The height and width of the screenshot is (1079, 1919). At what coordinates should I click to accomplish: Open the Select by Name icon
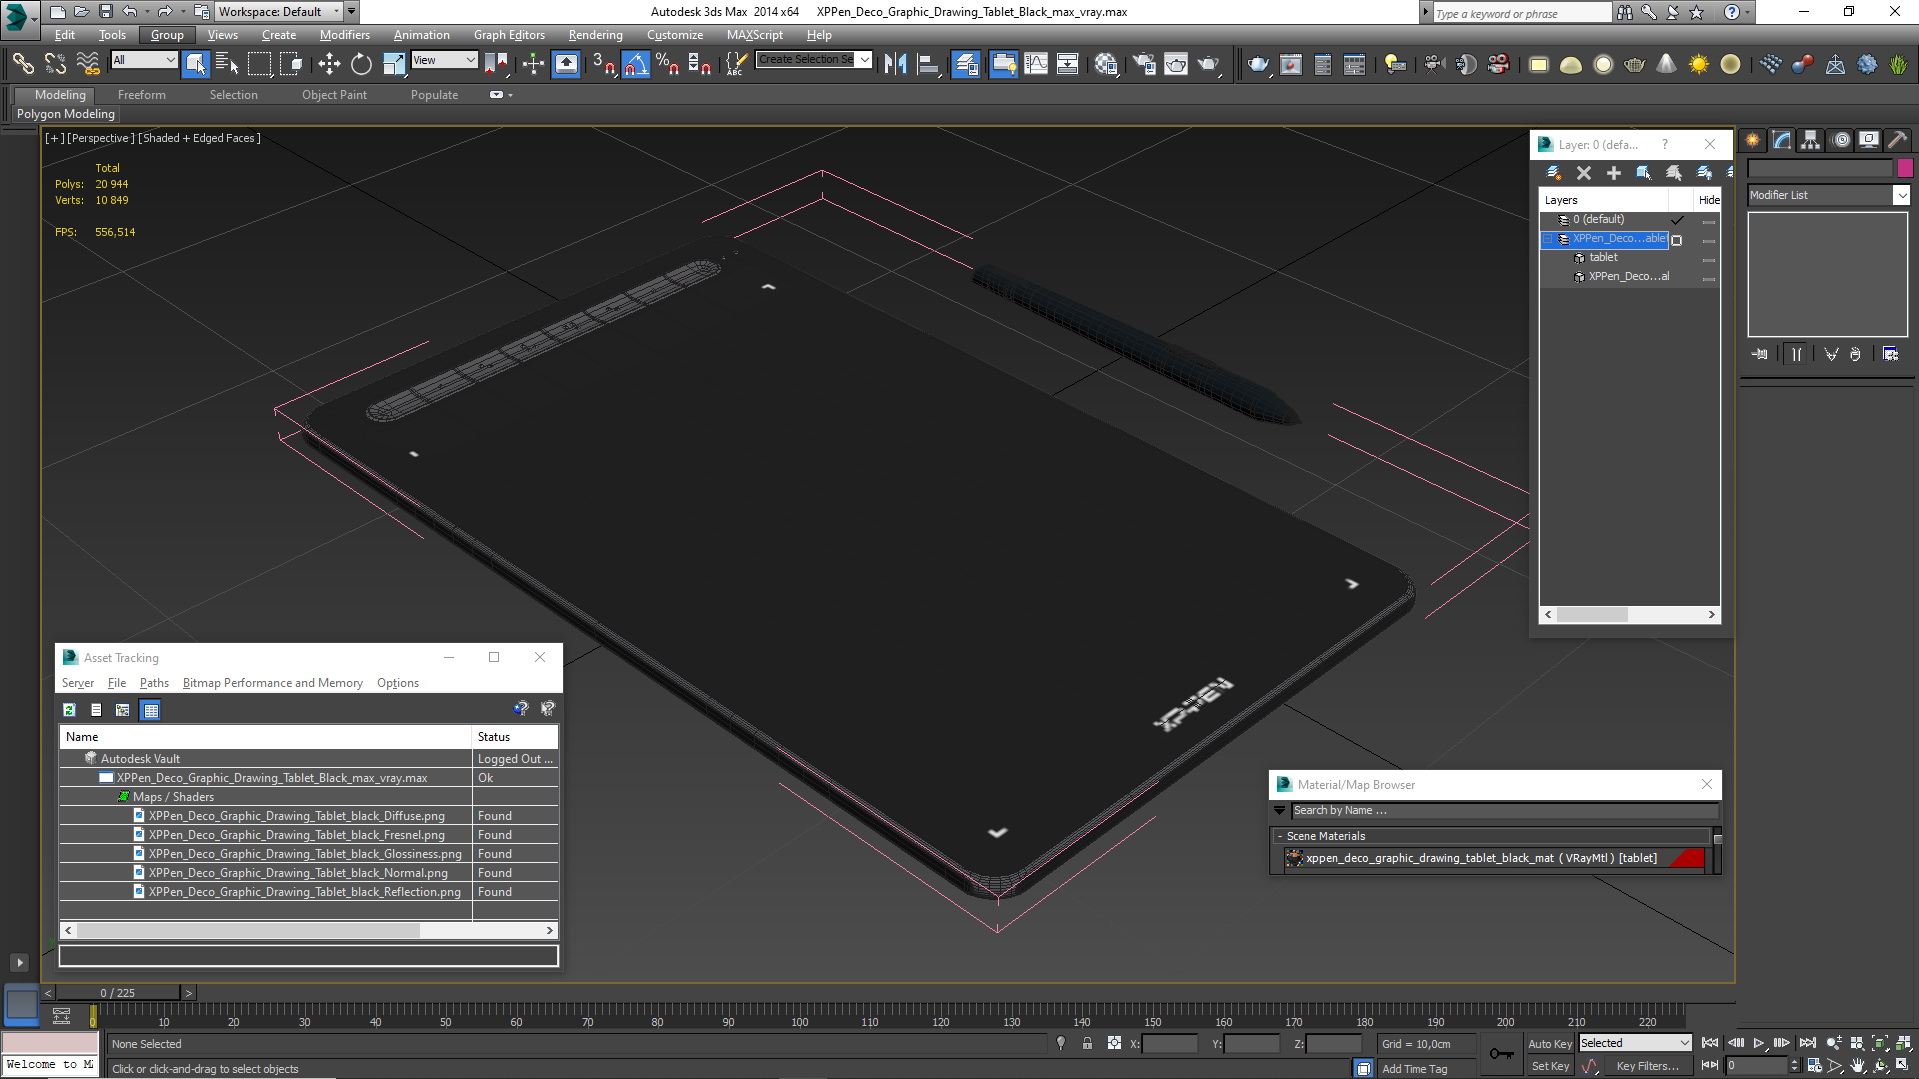click(x=227, y=64)
